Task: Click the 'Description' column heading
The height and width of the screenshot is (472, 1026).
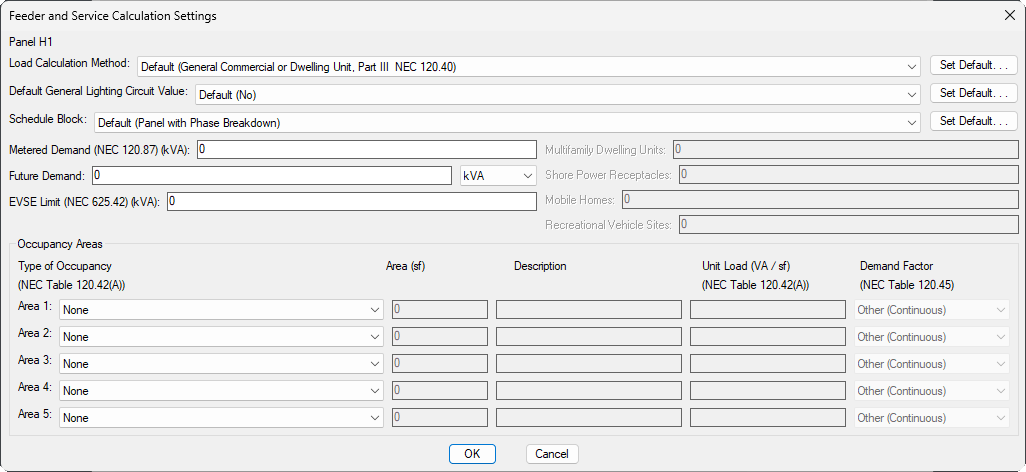Action: pyautogui.click(x=540, y=266)
